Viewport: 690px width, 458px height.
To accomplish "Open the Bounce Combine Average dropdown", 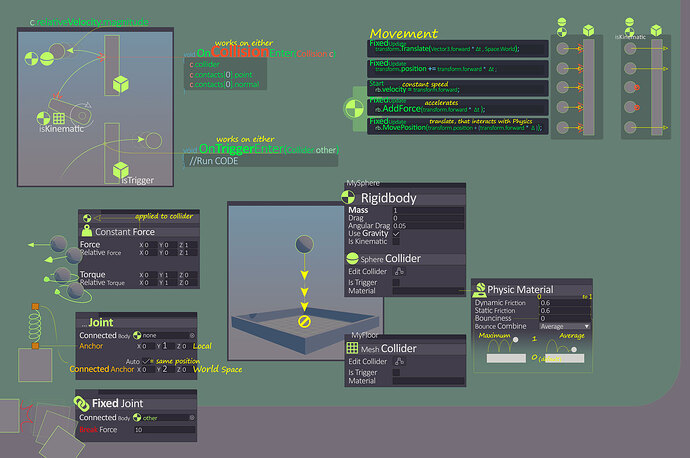I will pyautogui.click(x=565, y=326).
